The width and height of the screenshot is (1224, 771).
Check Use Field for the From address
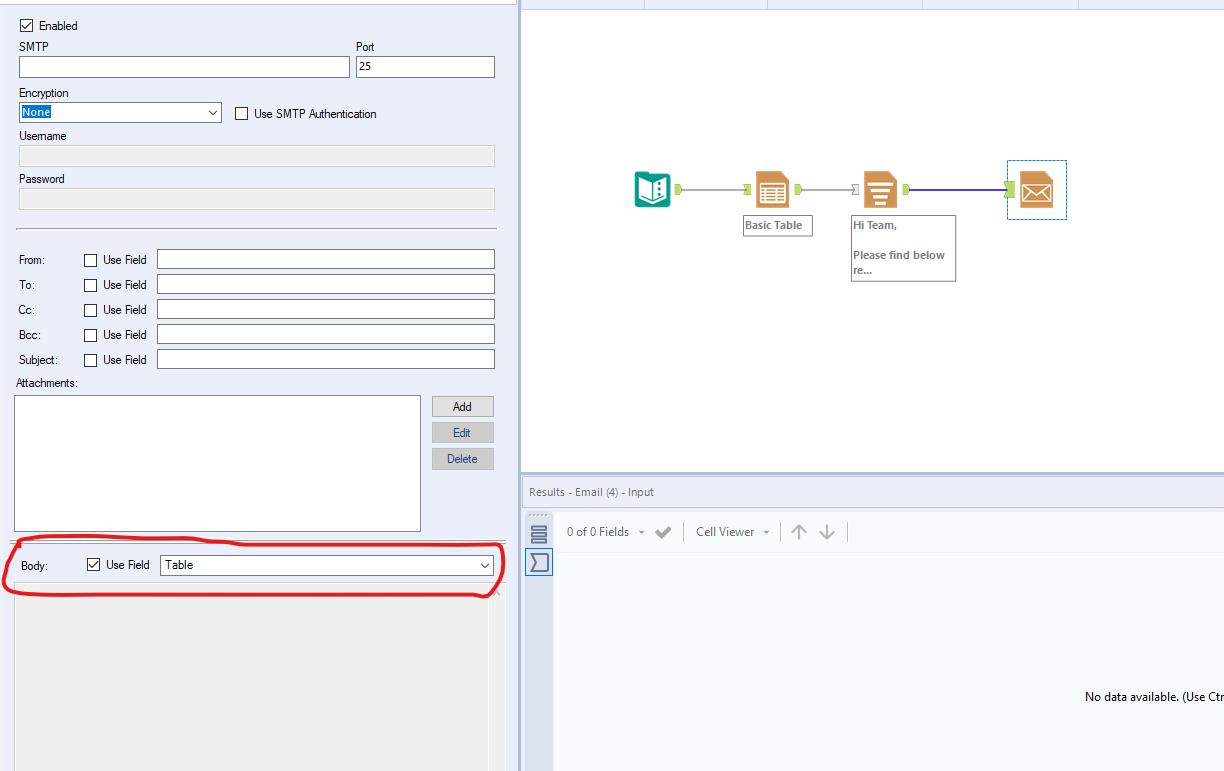pos(89,259)
